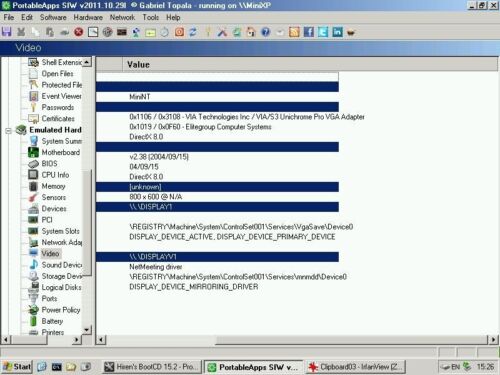The height and width of the screenshot is (375, 500).
Task: Click the blue refresh arrows toolbar icon
Action: click(193, 32)
